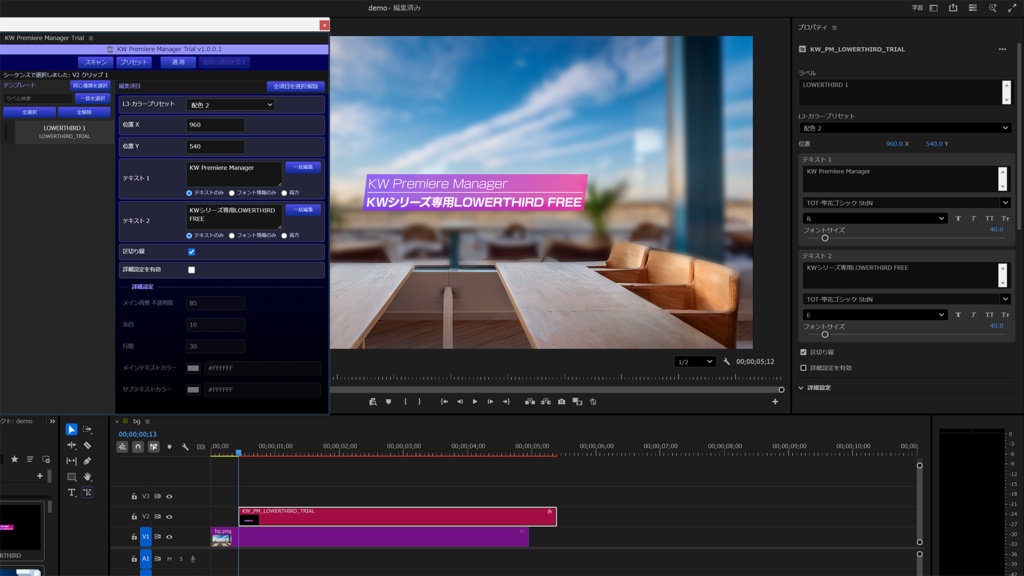Screen dimensions: 1024x576
Task: Adjust テキスト 1 フォントサイズ slider
Action: click(x=825, y=238)
